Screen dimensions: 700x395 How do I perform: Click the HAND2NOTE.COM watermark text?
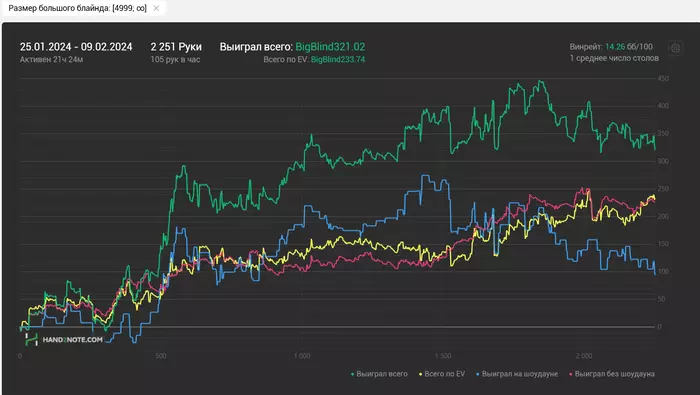tap(72, 340)
